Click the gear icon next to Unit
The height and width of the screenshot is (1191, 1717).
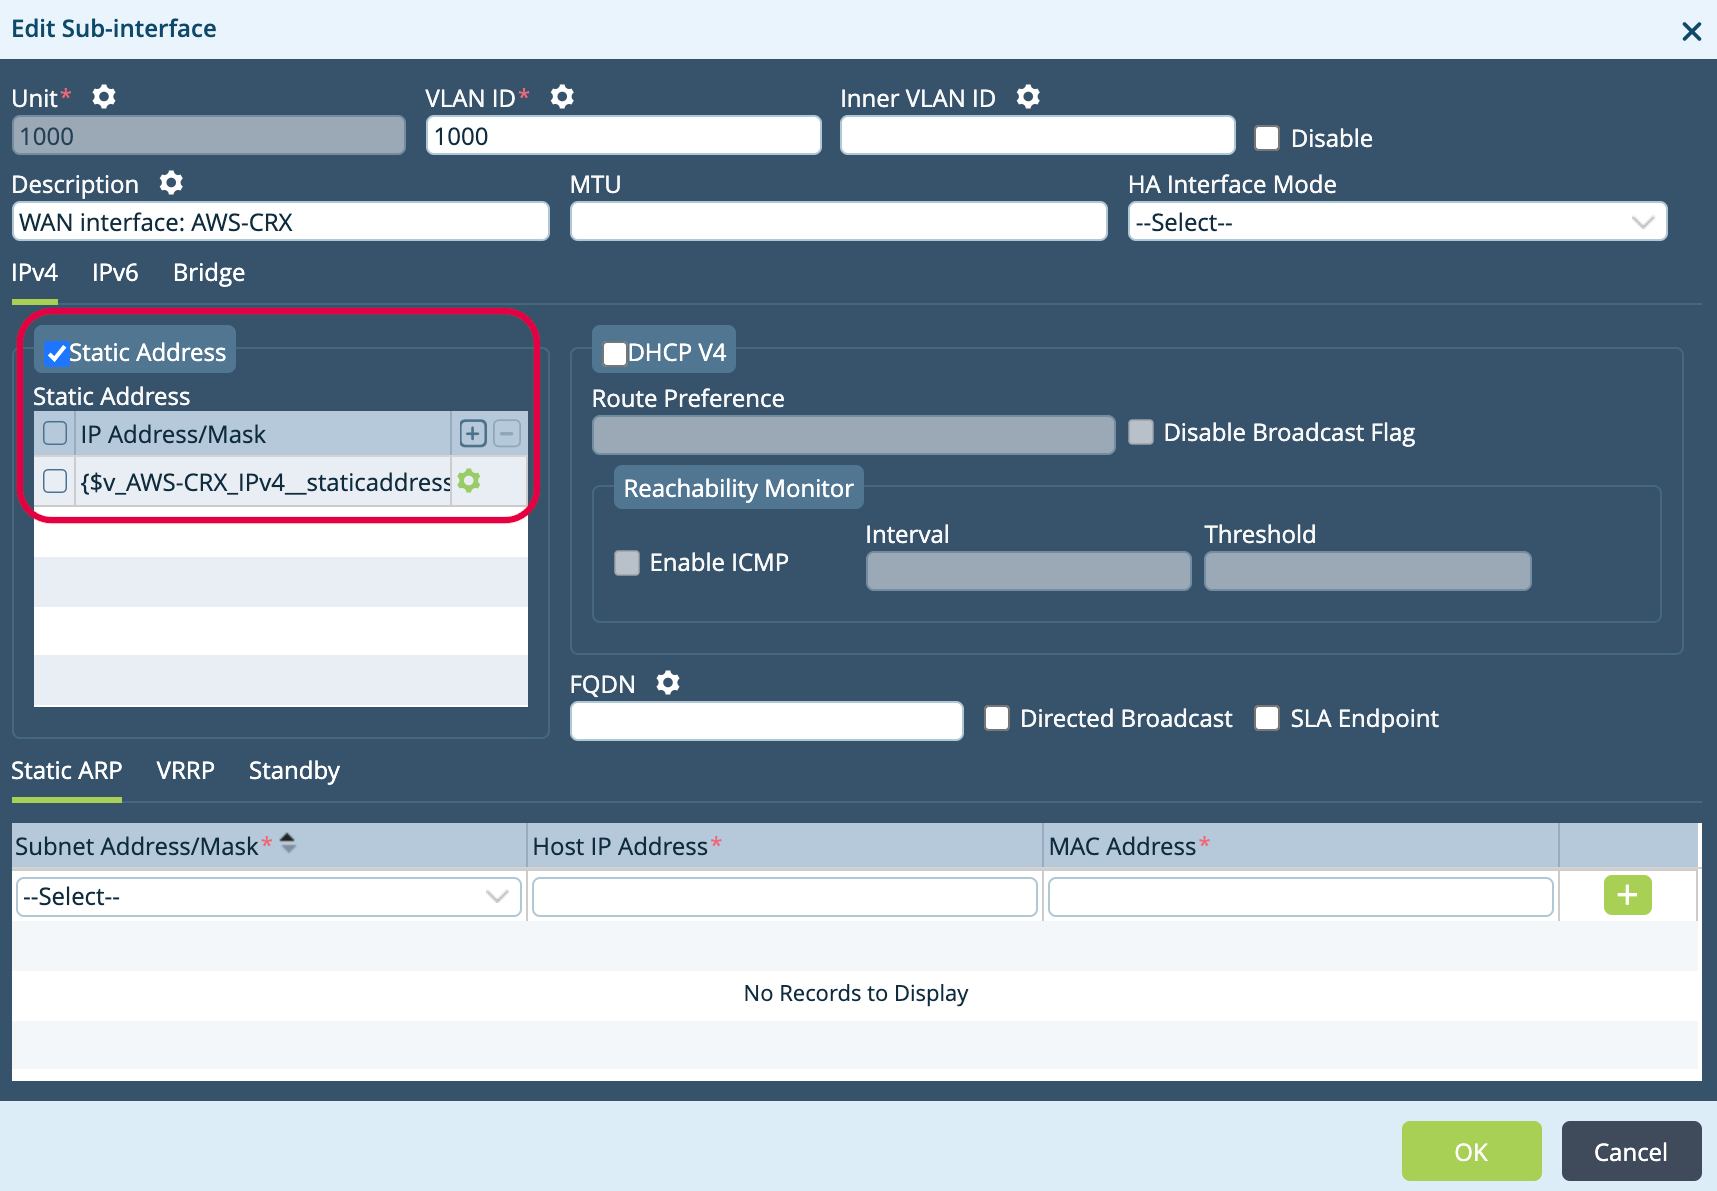coord(104,97)
